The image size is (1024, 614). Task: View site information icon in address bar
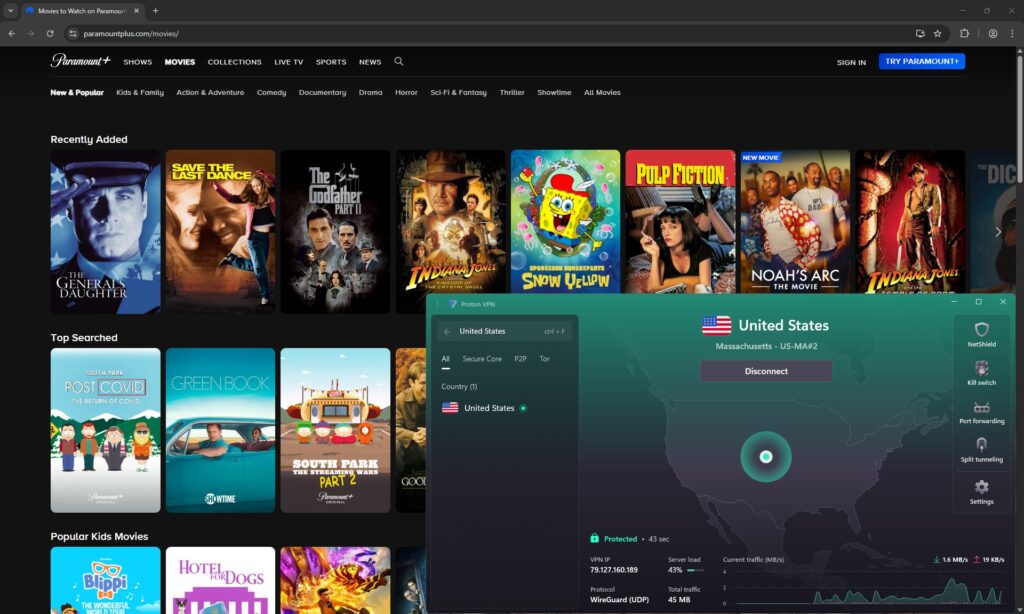(x=73, y=33)
